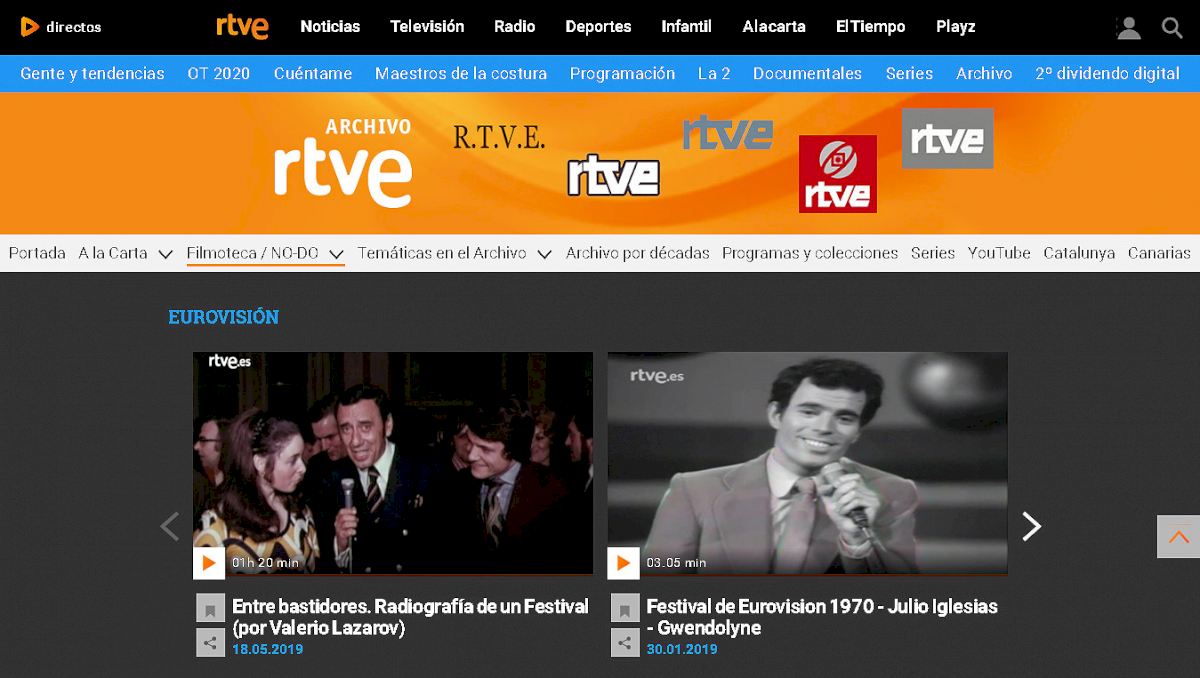Go to next carousel slide
This screenshot has height=678, width=1200.
click(1031, 526)
